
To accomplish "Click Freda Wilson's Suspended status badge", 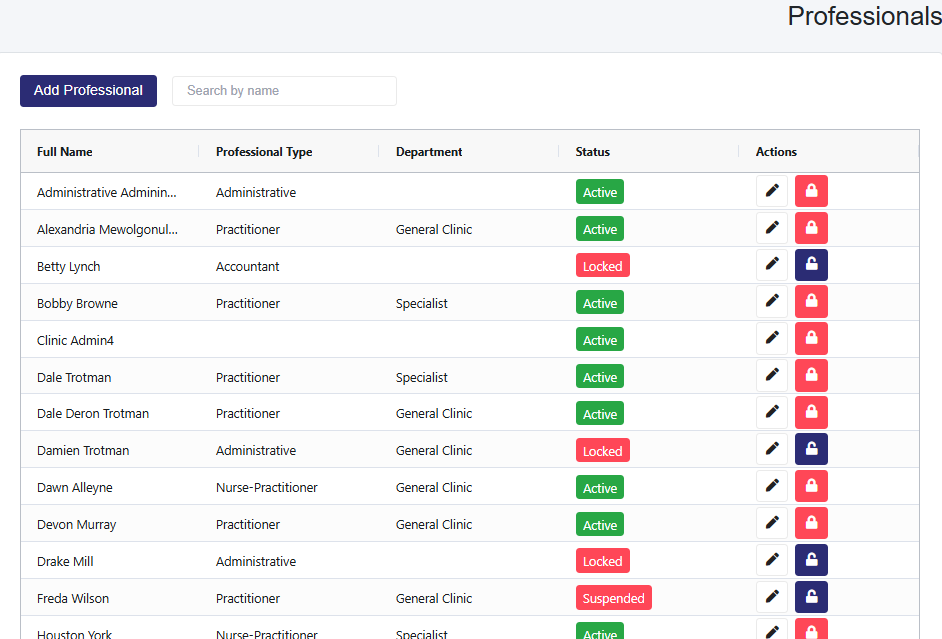I will click(x=613, y=598).
